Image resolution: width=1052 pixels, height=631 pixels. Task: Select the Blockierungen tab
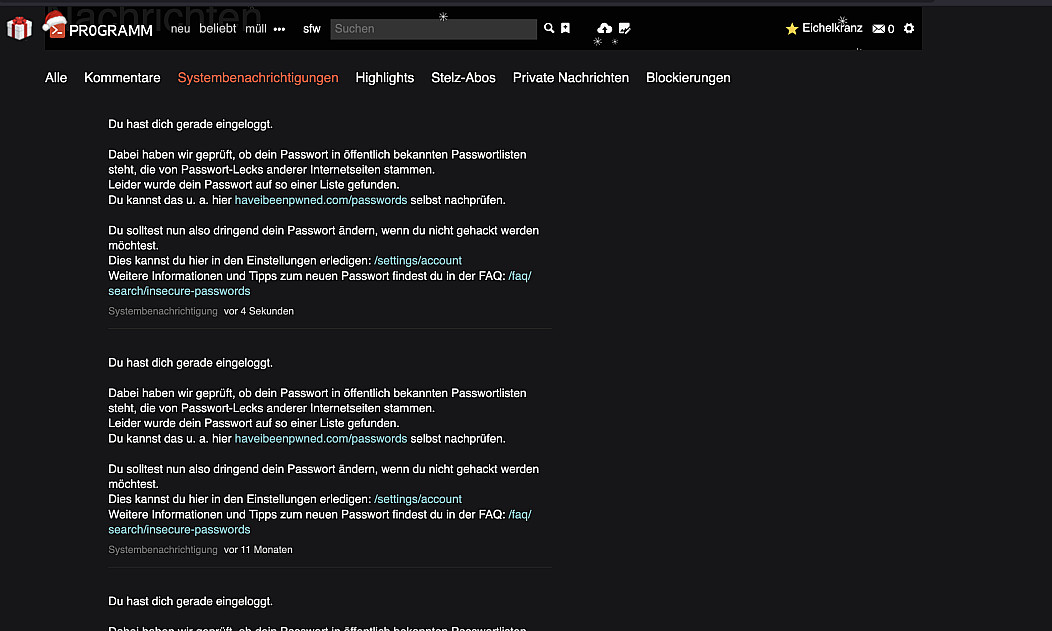coord(688,77)
